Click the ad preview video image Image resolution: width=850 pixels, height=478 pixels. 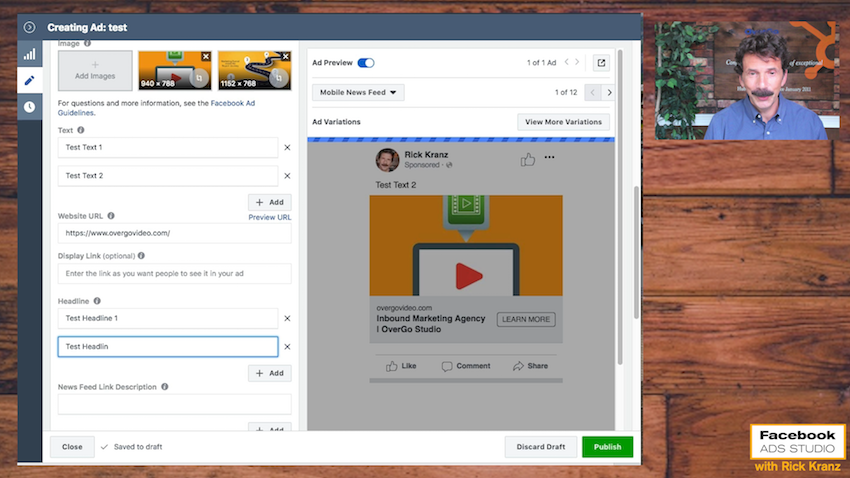466,246
